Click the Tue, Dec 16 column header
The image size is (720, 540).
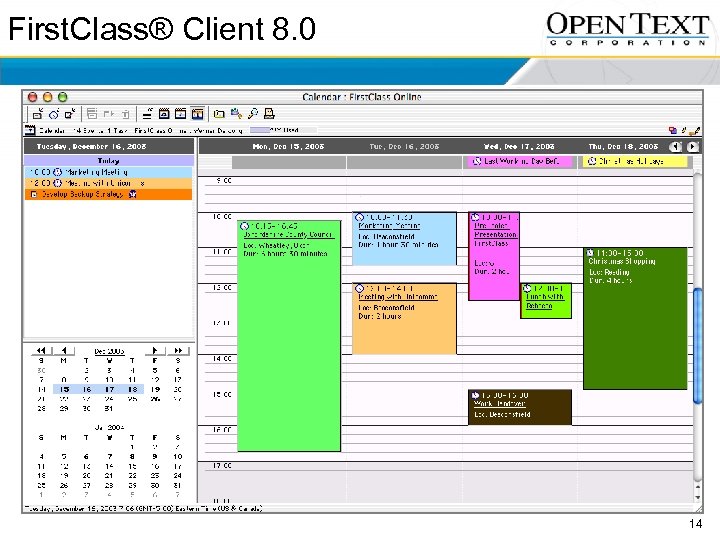pyautogui.click(x=404, y=146)
